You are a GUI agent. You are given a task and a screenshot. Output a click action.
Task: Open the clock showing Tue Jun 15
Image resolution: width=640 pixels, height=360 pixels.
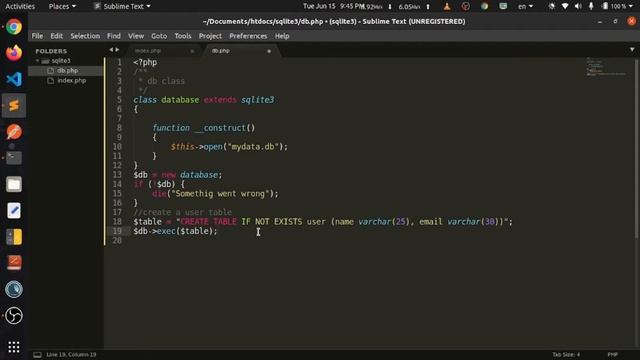coord(333,6)
